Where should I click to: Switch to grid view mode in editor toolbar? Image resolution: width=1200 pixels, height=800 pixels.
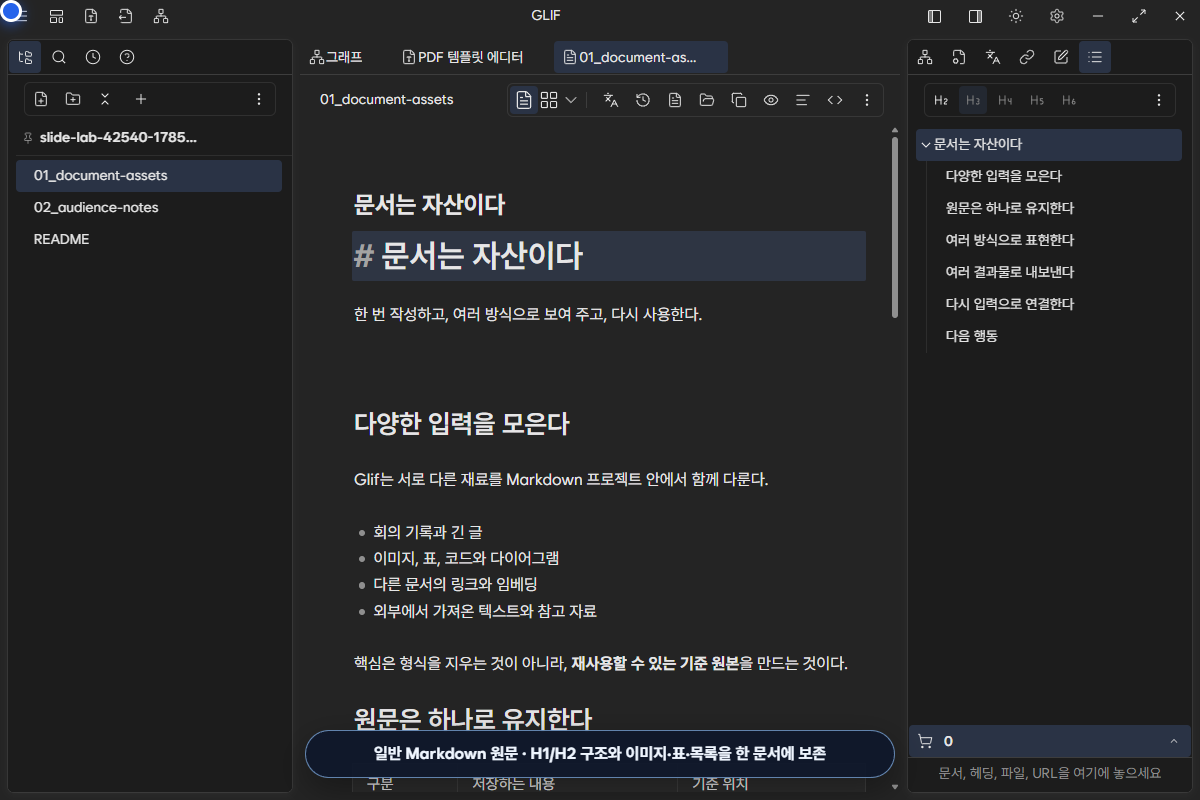[549, 100]
